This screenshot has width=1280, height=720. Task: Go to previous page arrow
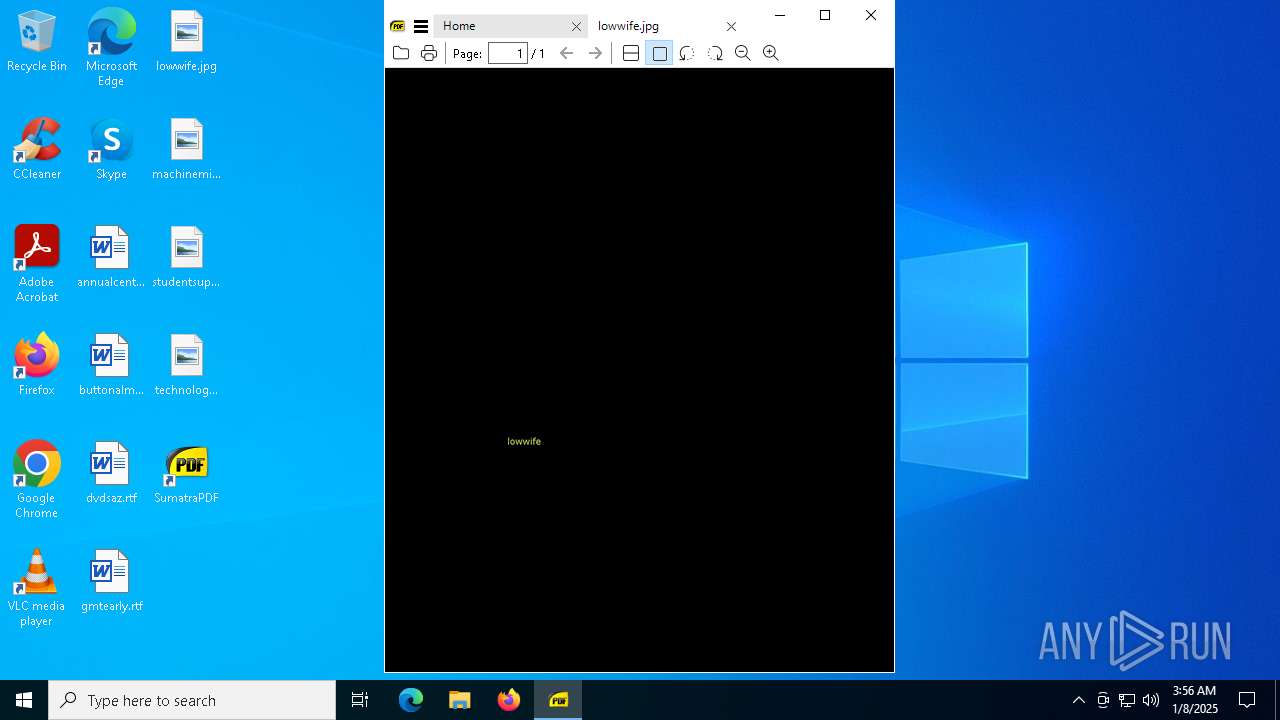pos(567,53)
